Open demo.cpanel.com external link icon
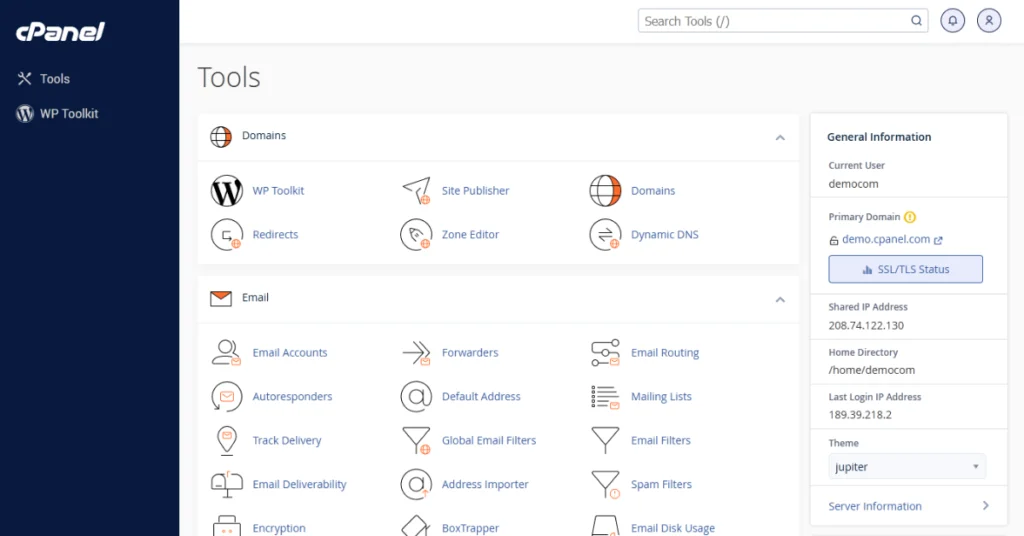Screen dimensions: 1024x536 938,240
